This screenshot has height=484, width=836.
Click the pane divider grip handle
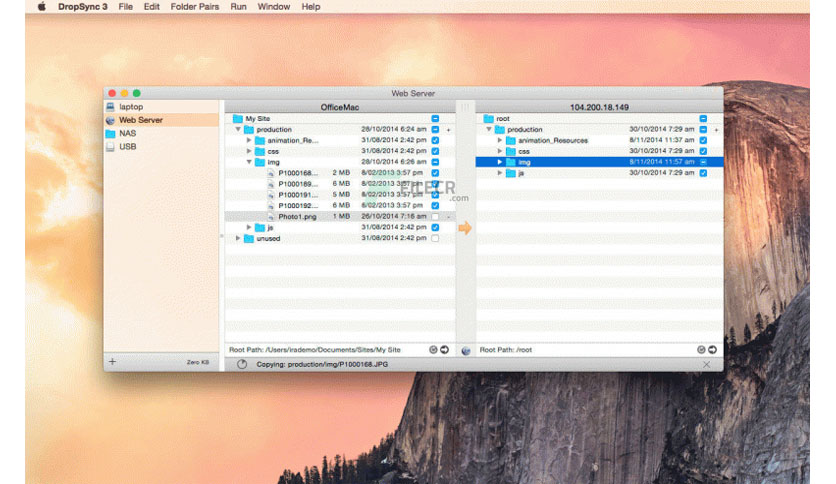(465, 107)
